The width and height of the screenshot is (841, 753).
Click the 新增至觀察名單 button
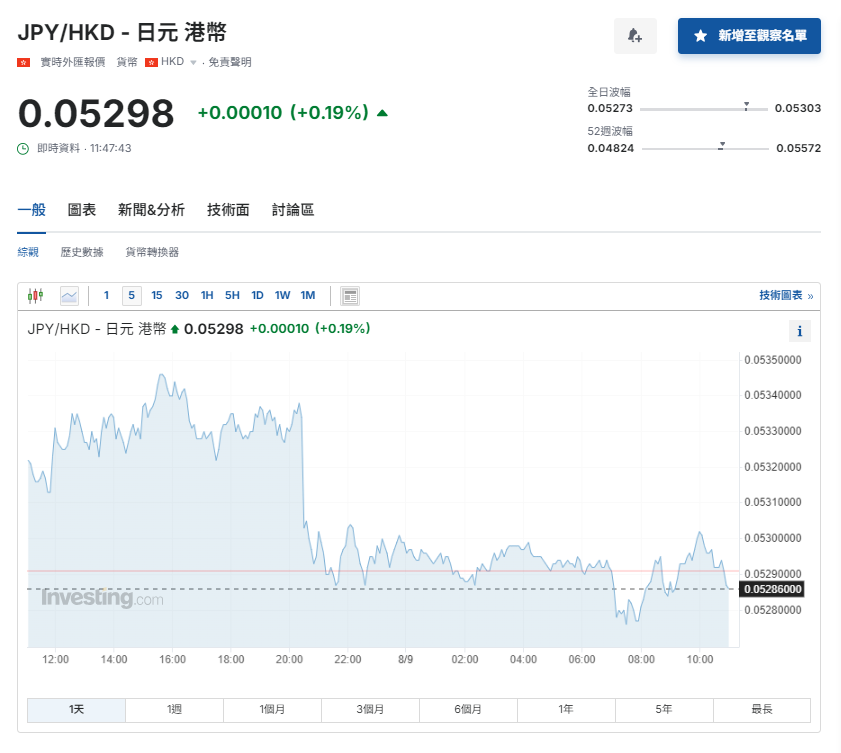(x=749, y=36)
